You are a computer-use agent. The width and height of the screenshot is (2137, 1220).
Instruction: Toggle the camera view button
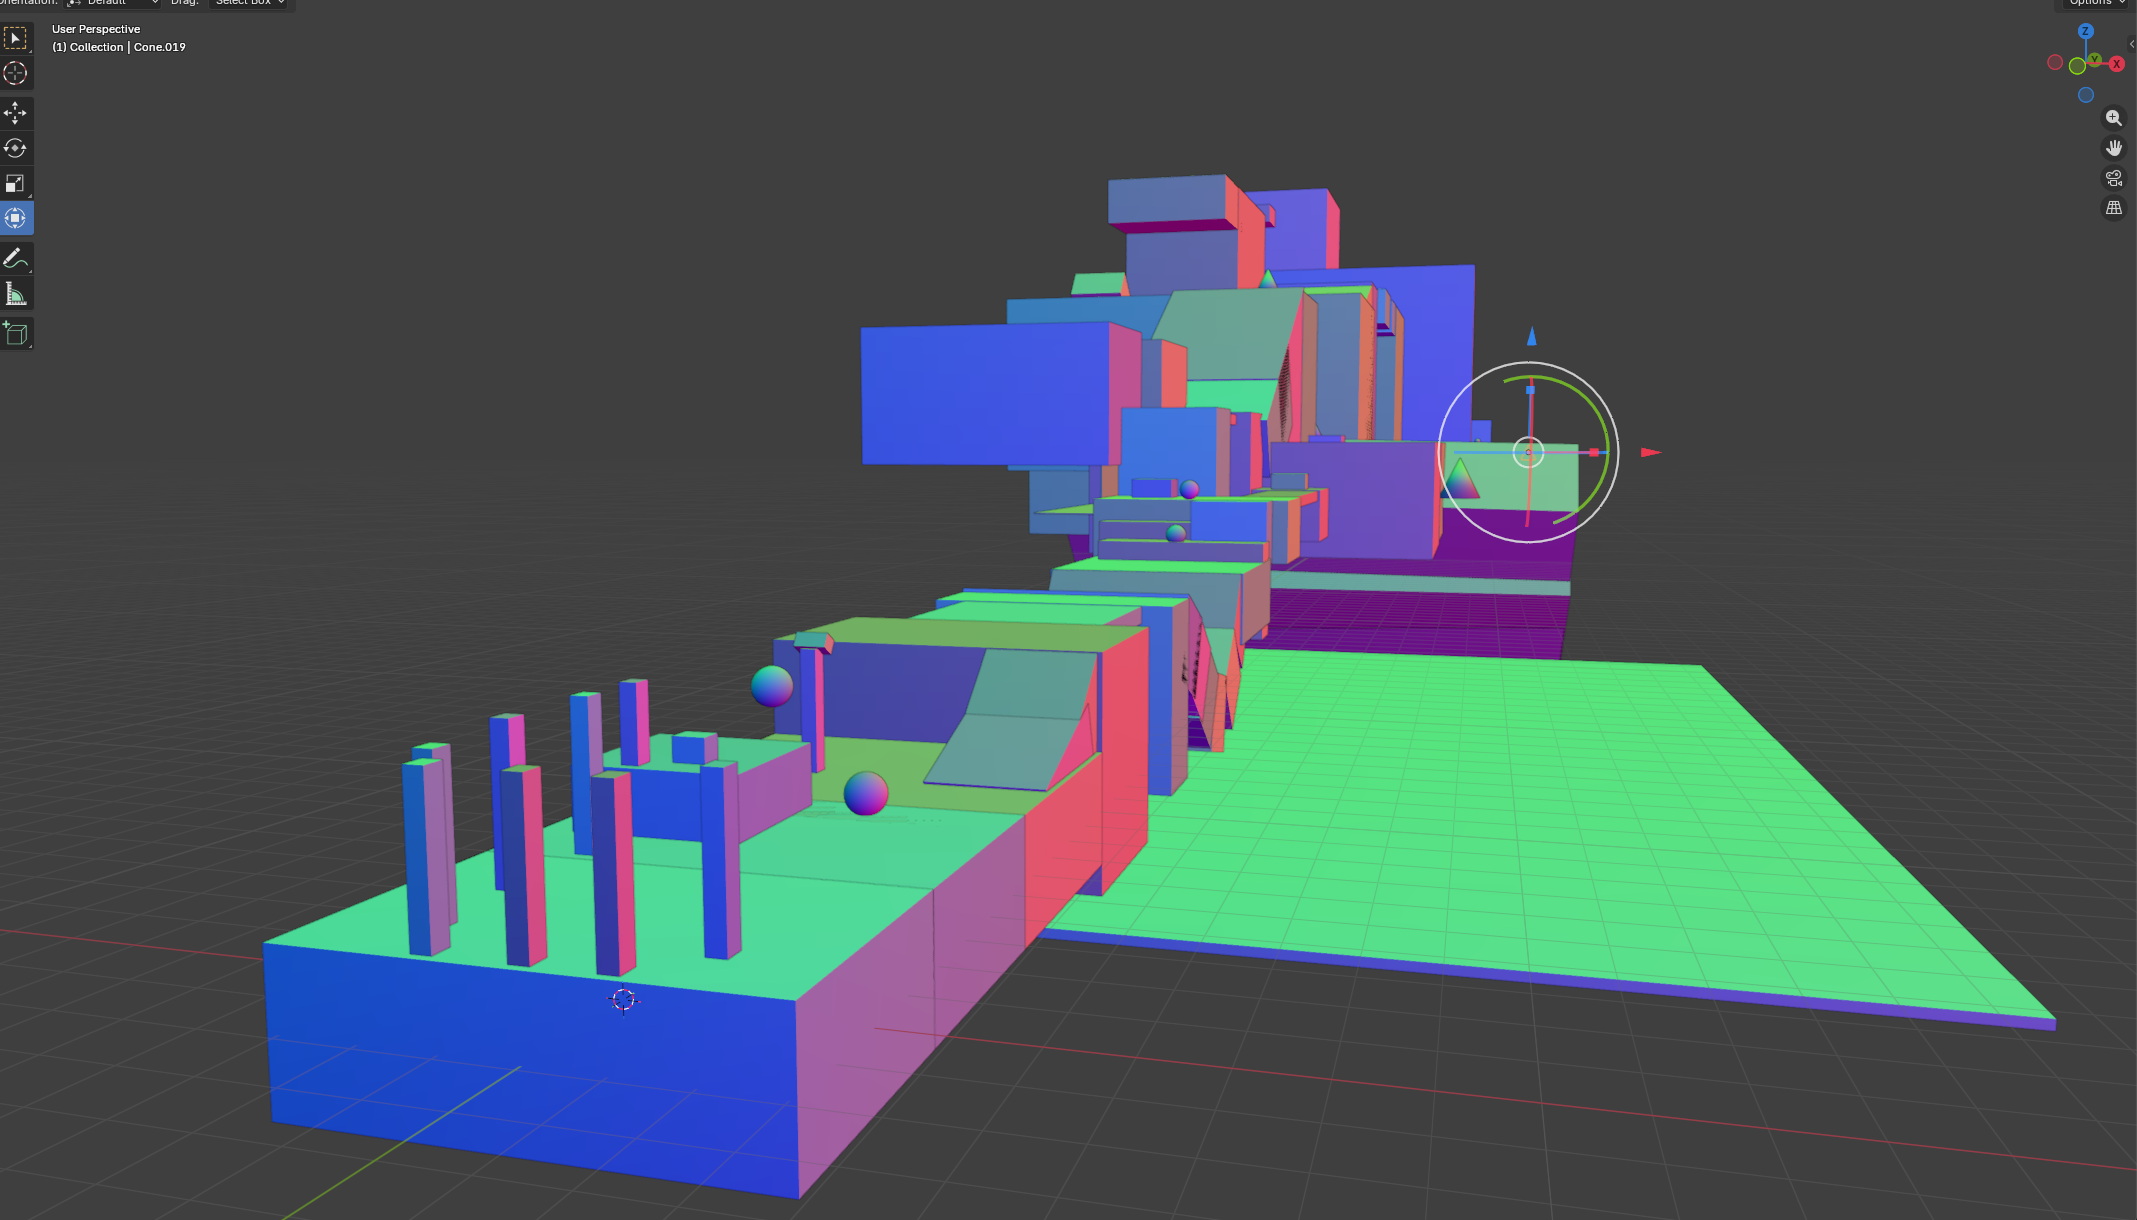[2113, 178]
